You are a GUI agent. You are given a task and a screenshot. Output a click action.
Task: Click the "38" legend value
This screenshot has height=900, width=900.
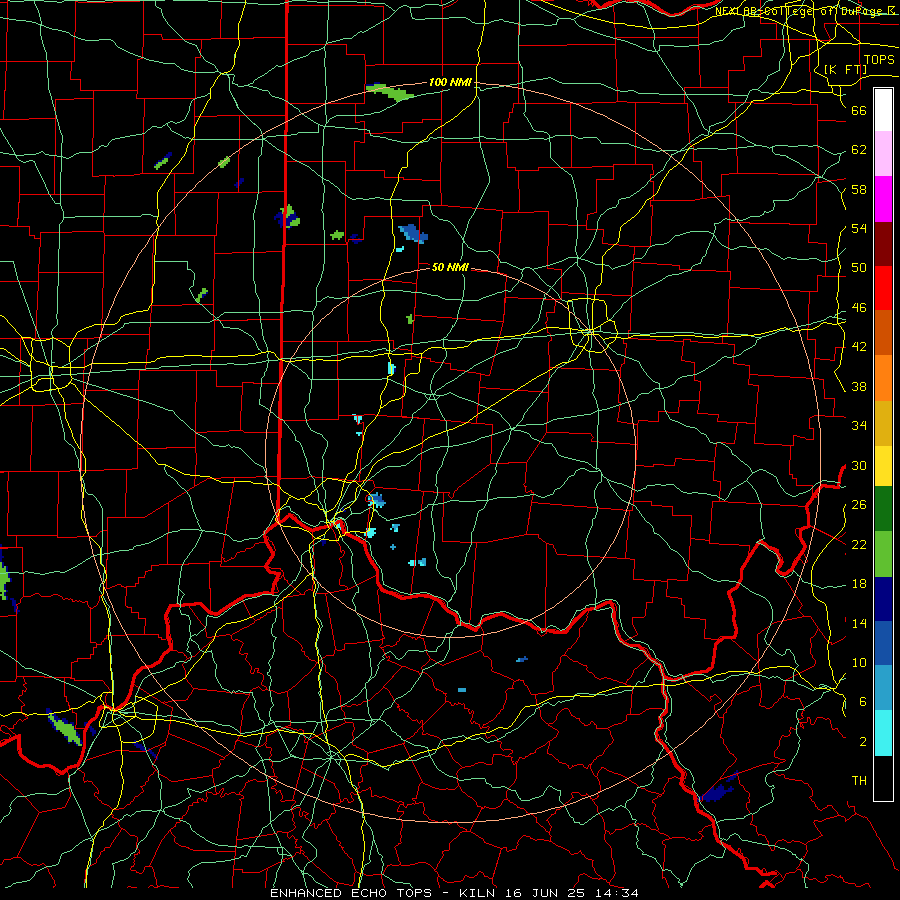point(859,387)
